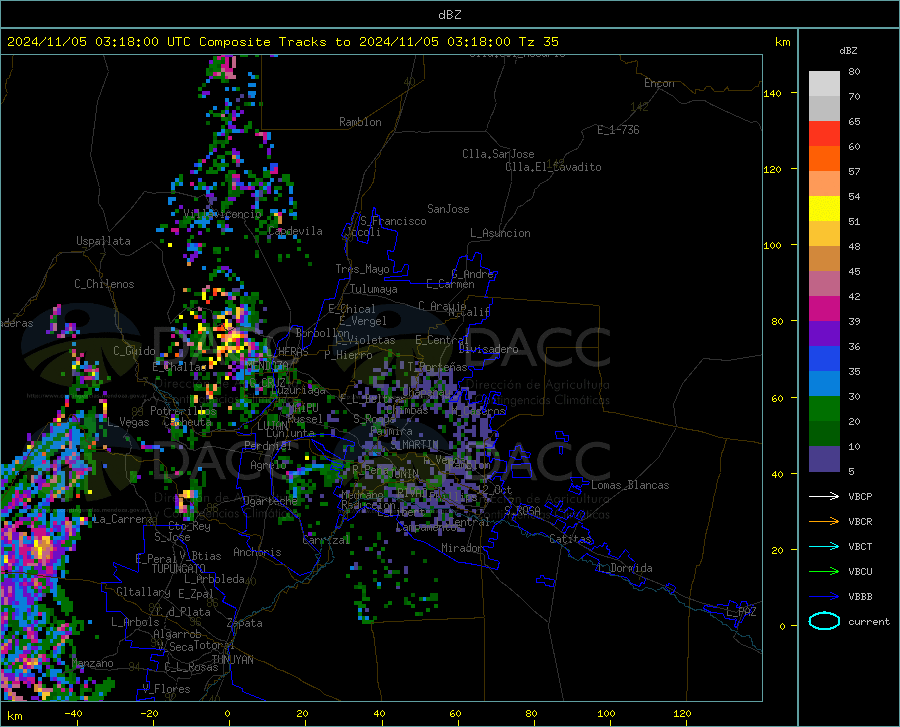Image resolution: width=900 pixels, height=727 pixels.
Task: Click the Tulumaya map label
Action: pyautogui.click(x=373, y=289)
